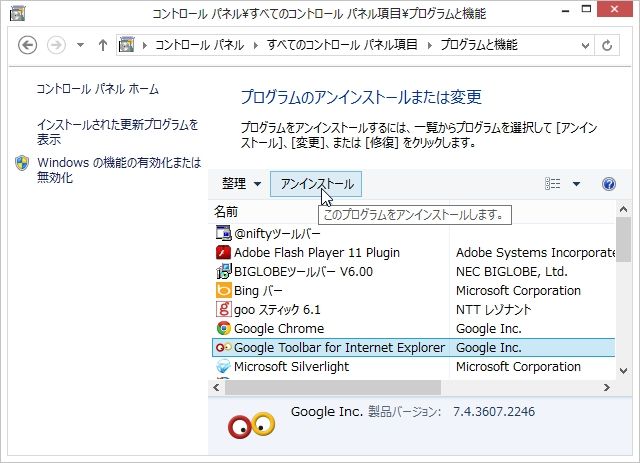Viewport: 640px width, 463px height.
Task: Select the Microsoft Silverlight entry
Action: click(291, 367)
